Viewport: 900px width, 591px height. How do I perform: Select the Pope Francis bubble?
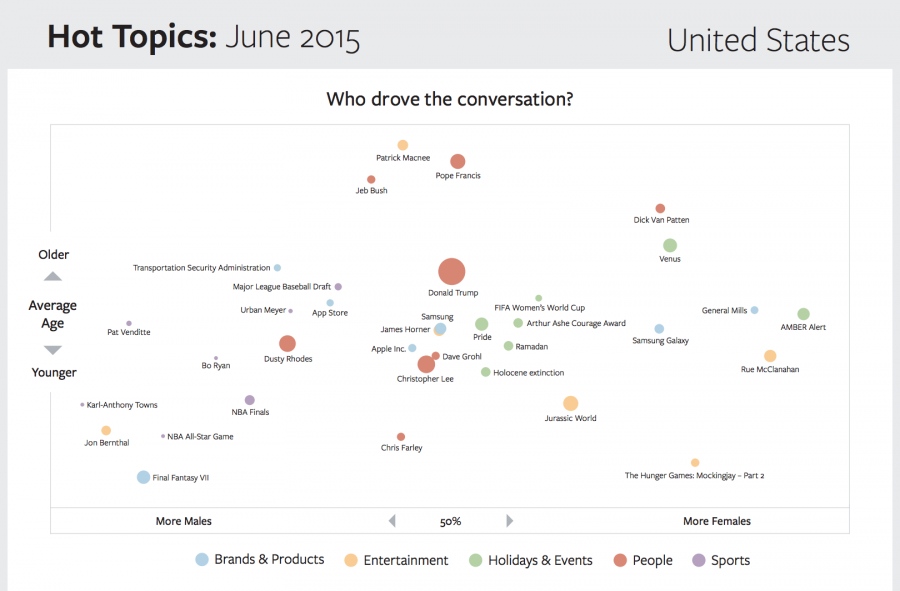point(458,161)
